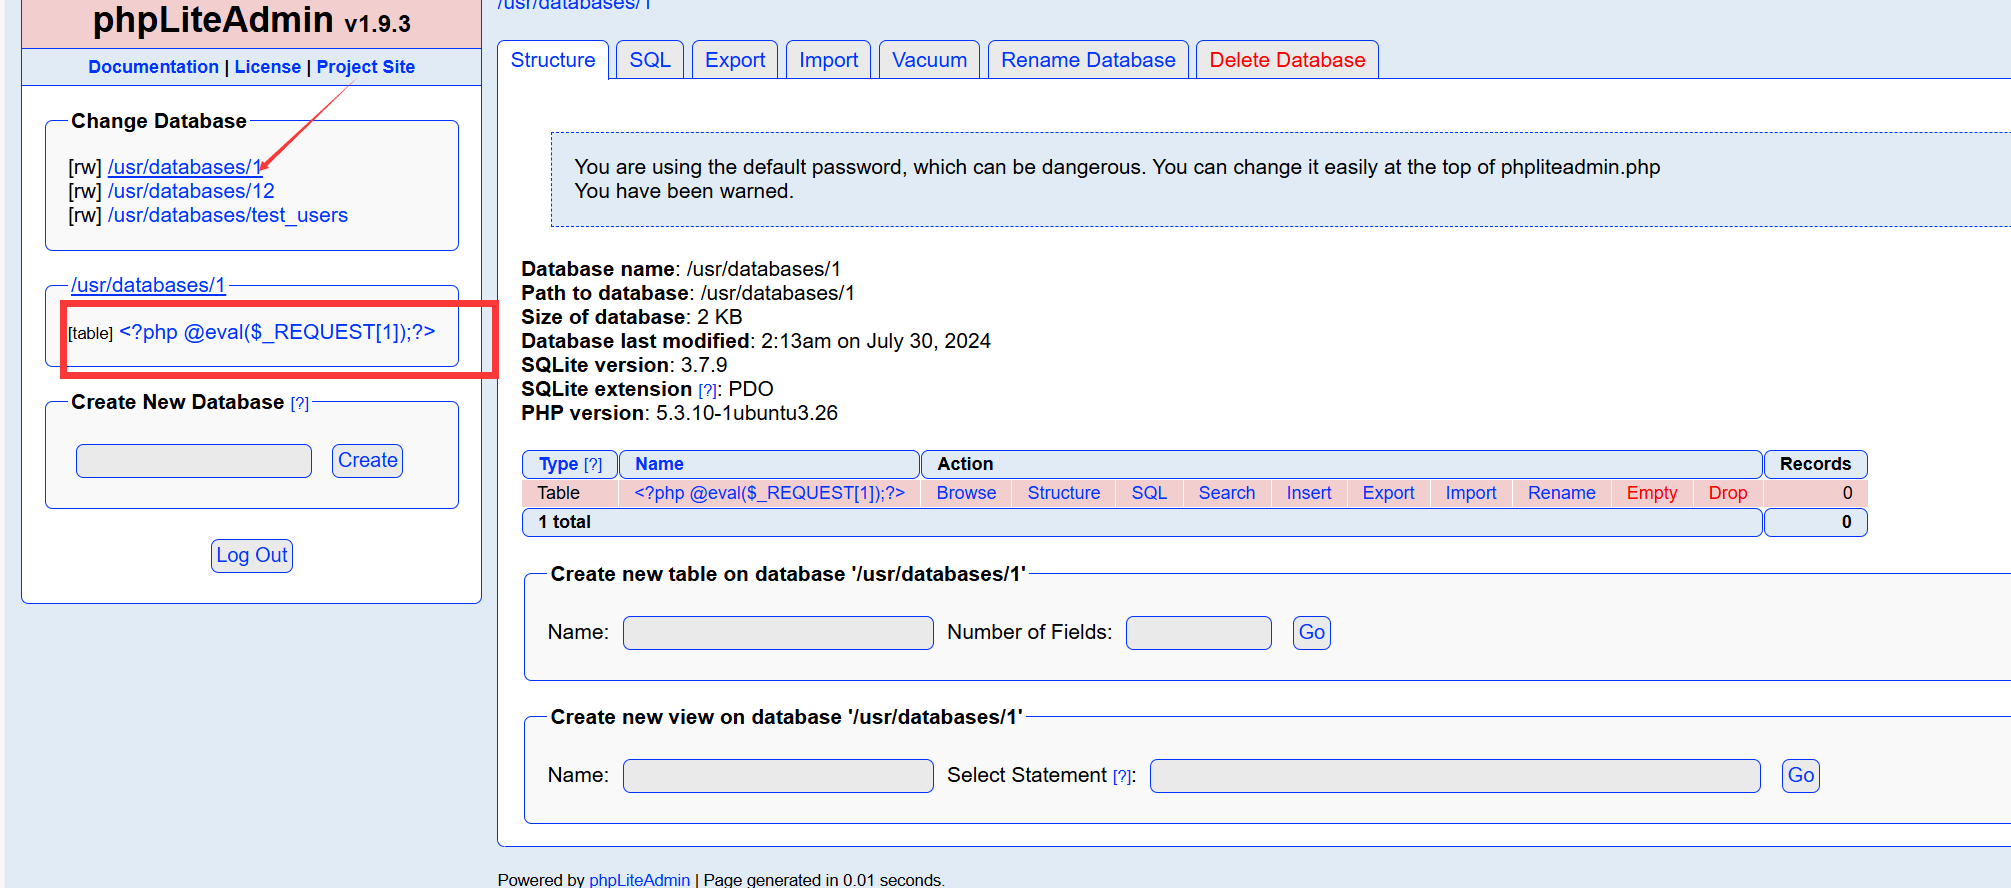2011x888 pixels.
Task: Click the Log Out button
Action: [x=252, y=556]
